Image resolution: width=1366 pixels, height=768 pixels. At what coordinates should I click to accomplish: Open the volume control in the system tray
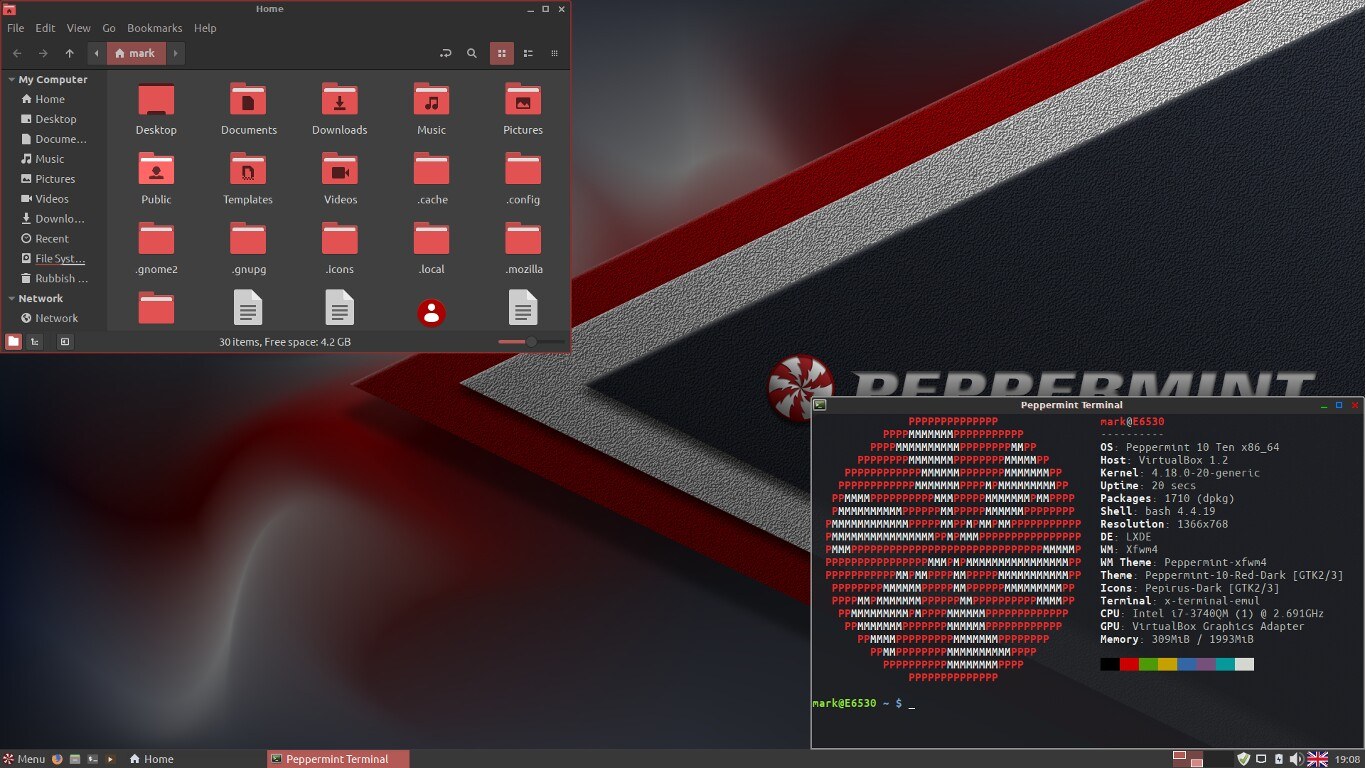point(1296,758)
